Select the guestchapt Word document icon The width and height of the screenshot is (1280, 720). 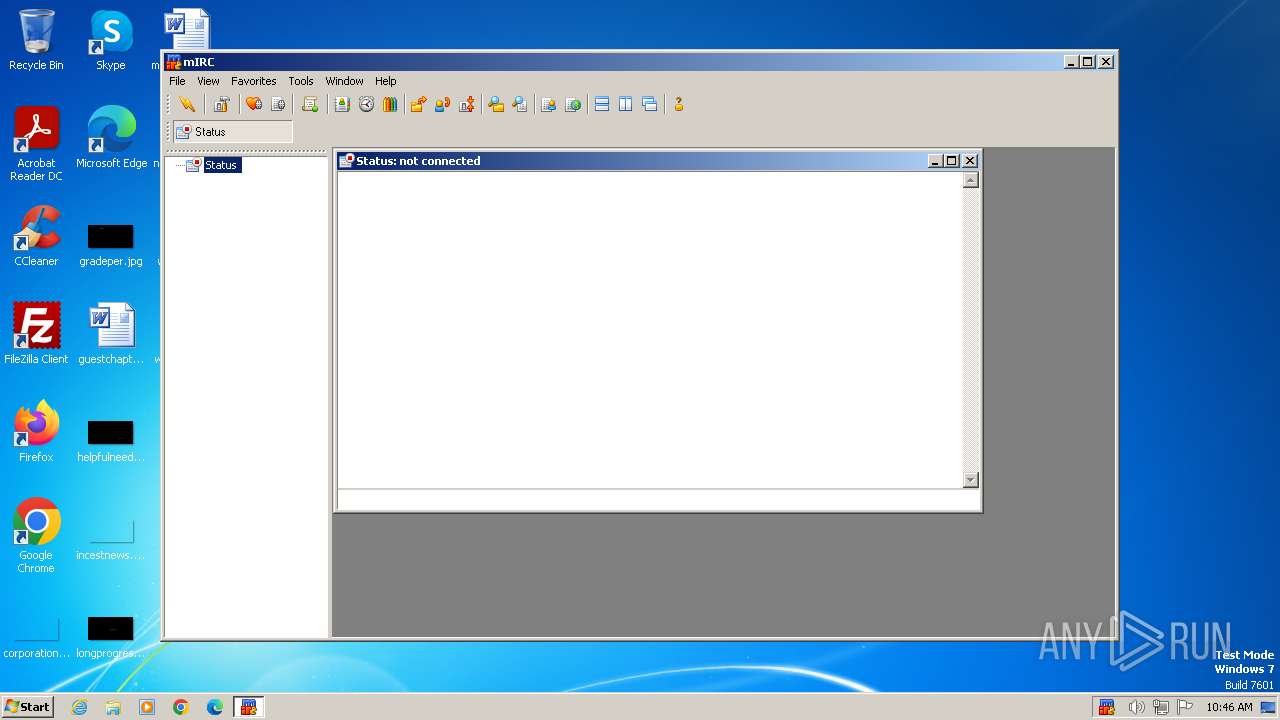[111, 333]
